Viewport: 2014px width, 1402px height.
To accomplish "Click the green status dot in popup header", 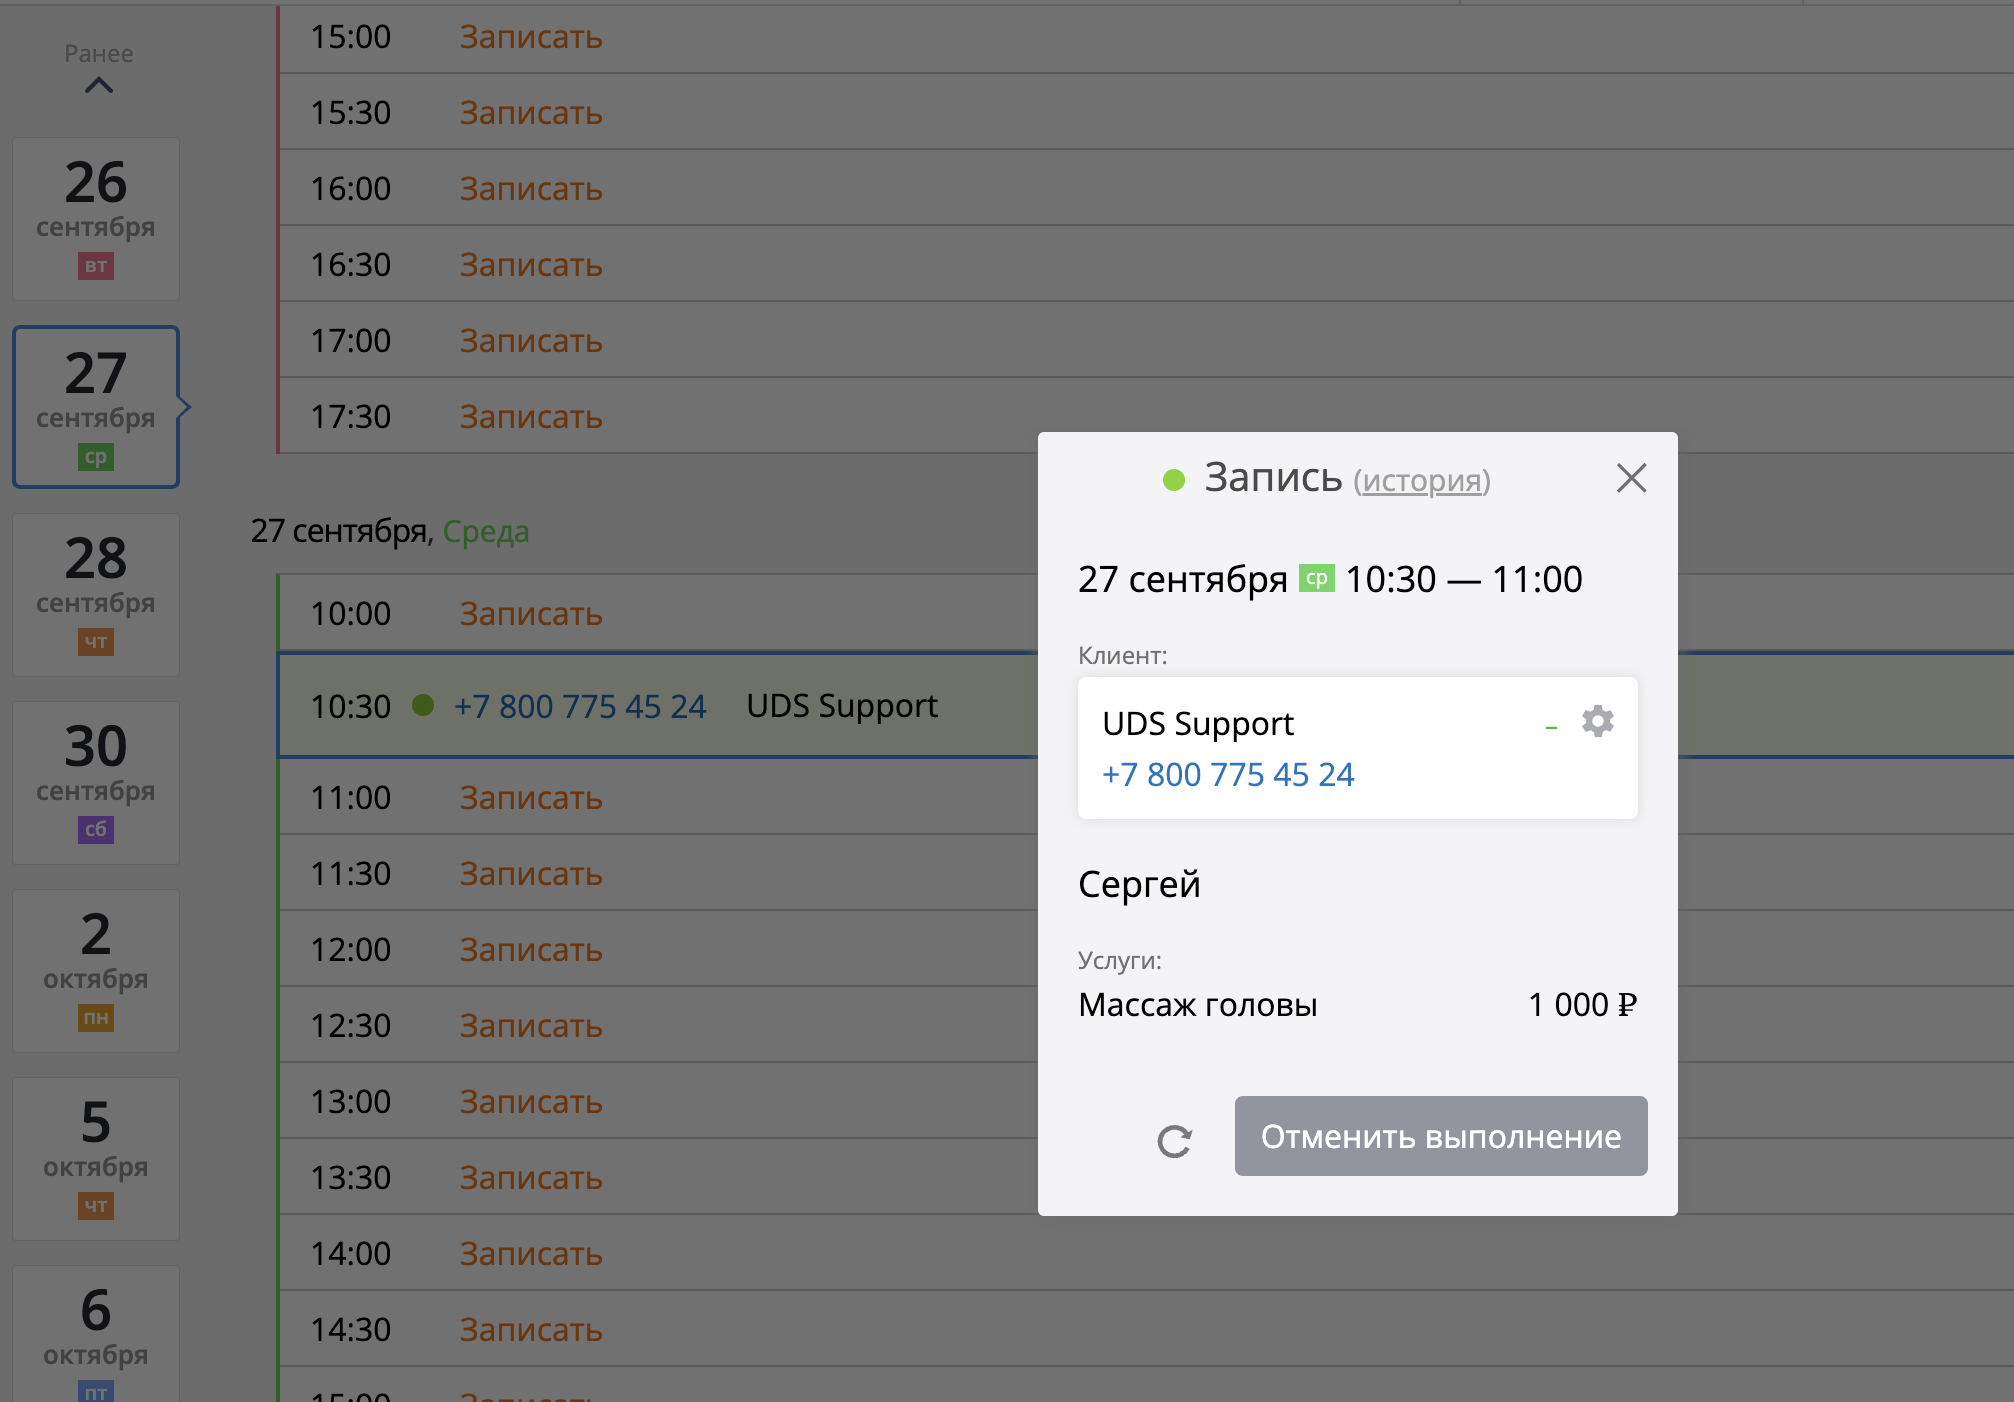I will (1174, 480).
